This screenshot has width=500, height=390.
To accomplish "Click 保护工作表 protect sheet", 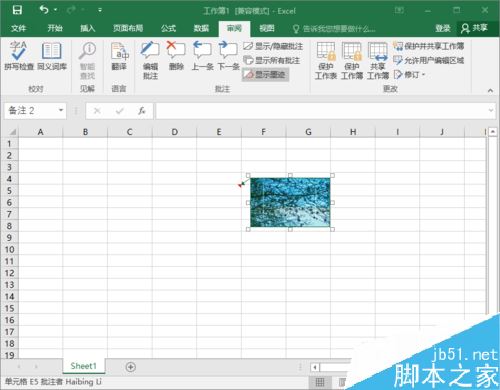I will tap(326, 60).
